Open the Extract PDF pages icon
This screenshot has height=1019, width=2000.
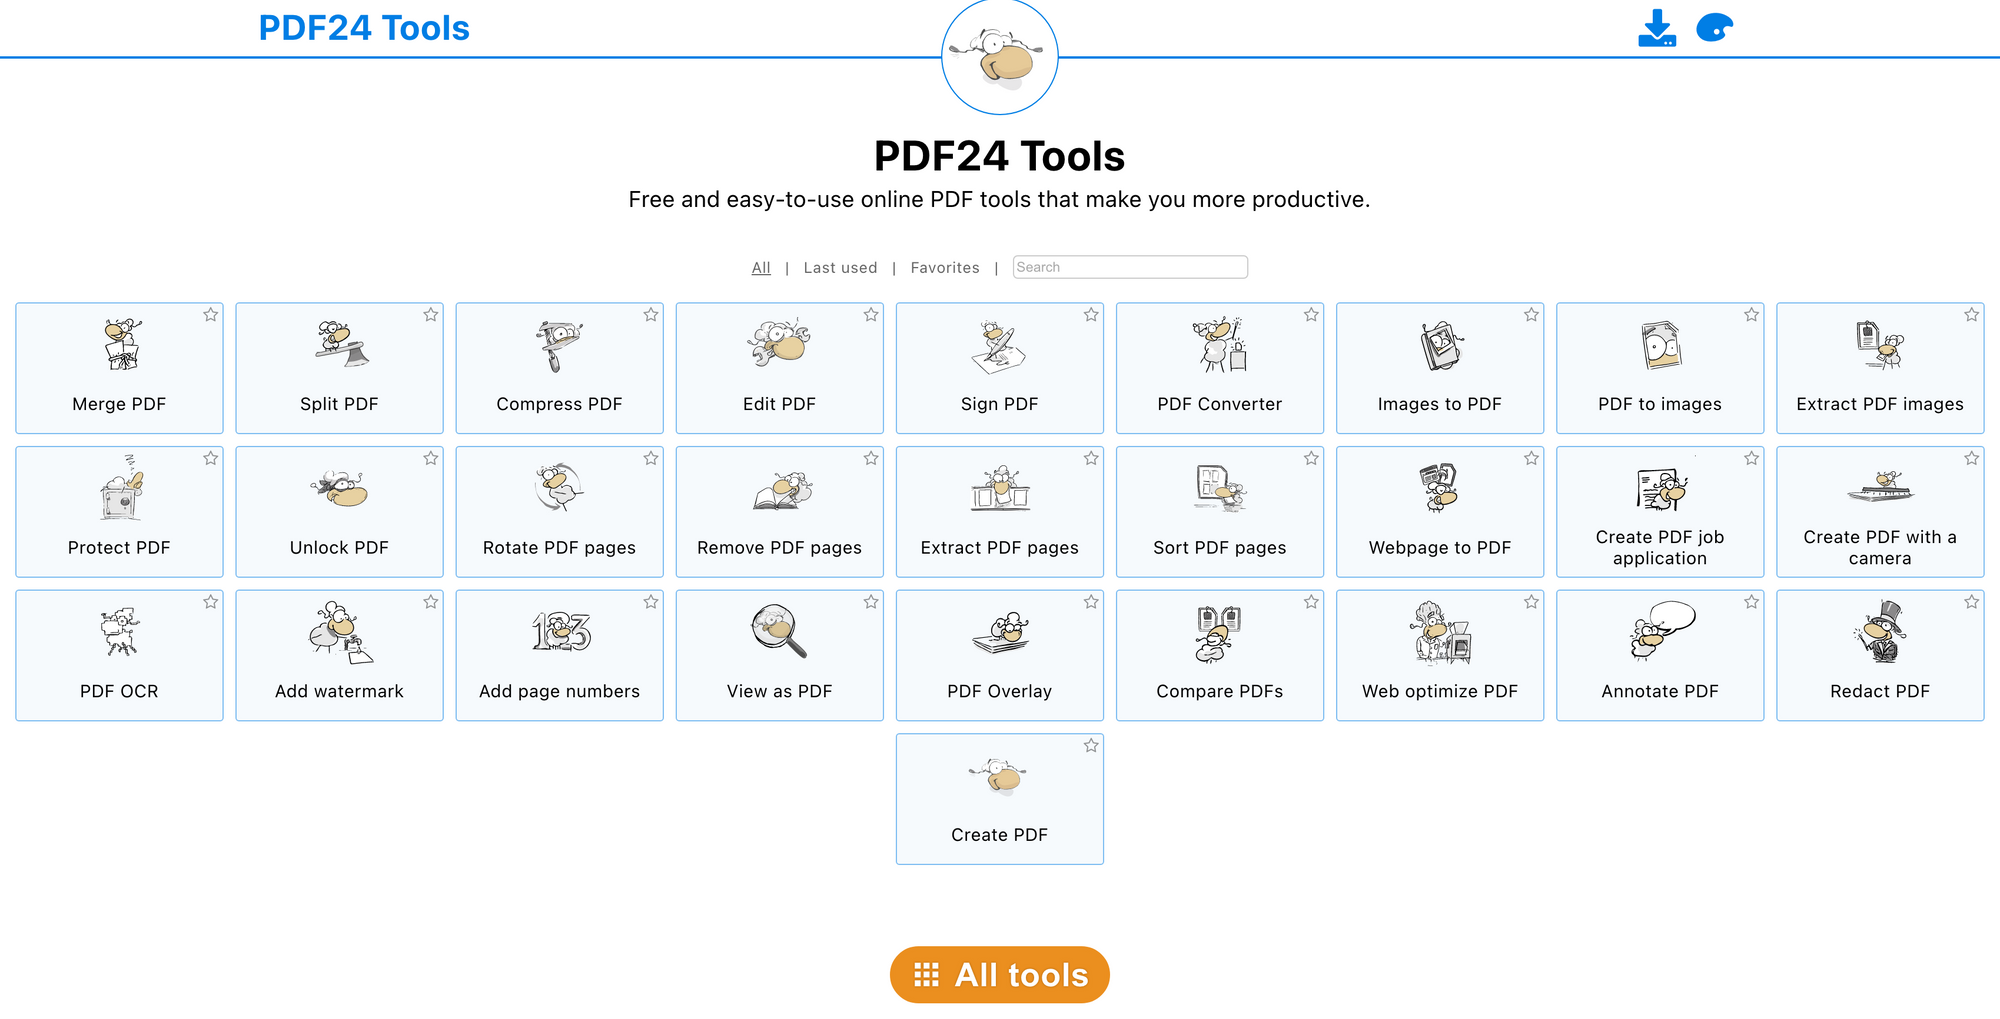point(1000,488)
